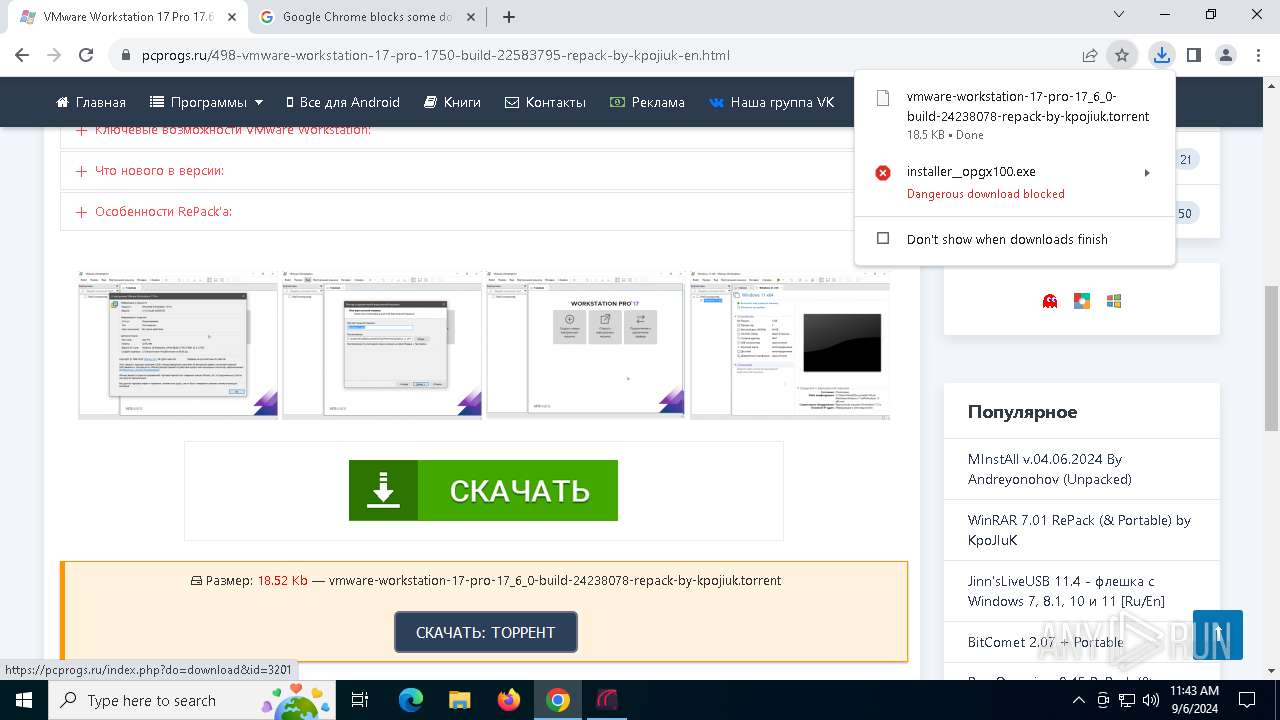The width and height of the screenshot is (1280, 720).
Task: Open Наша группа VK link
Action: (771, 102)
